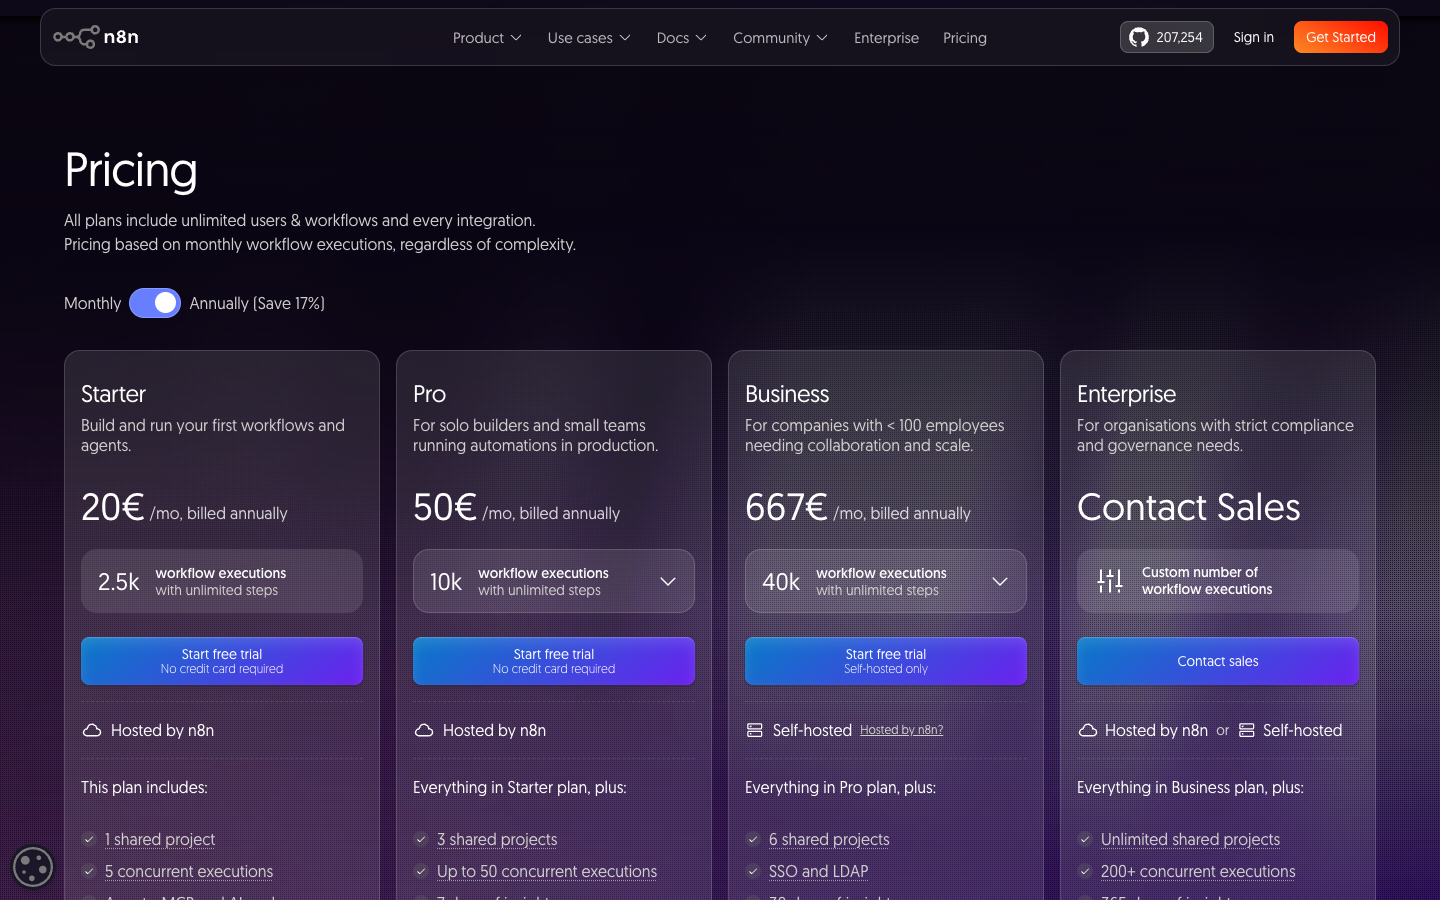Click the checkmark icon beside 1 shared project
Image resolution: width=1440 pixels, height=900 pixels.
pyautogui.click(x=89, y=840)
